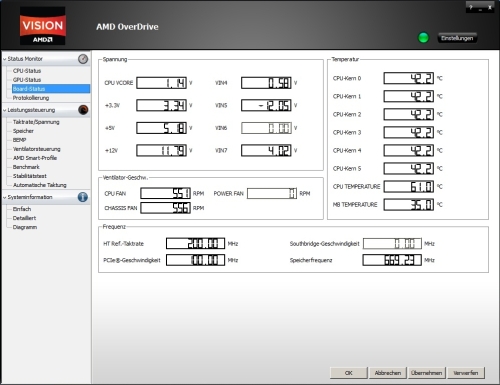Screen dimensions: 500x385
Task: Open the Stabilitätstest page
Action: tap(29, 176)
